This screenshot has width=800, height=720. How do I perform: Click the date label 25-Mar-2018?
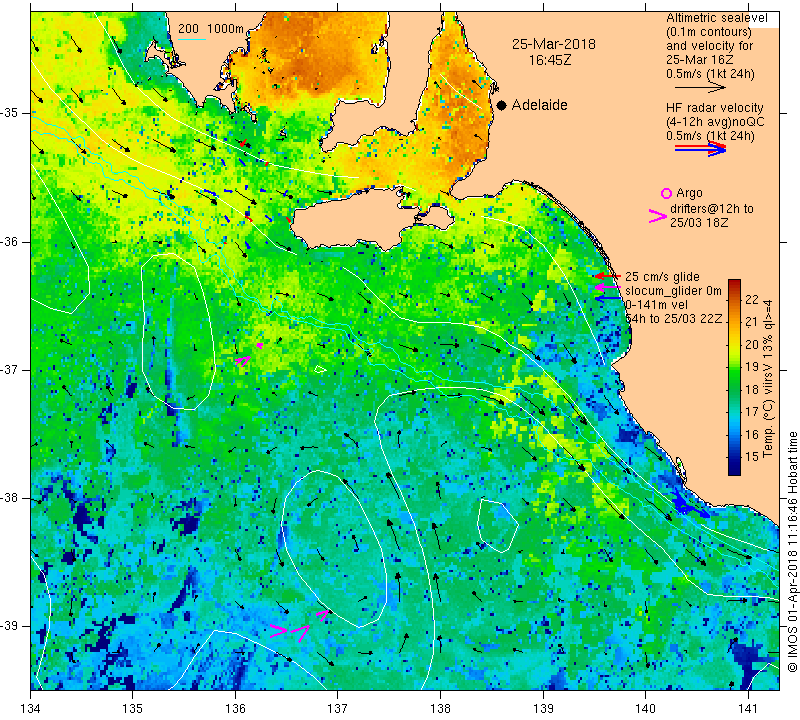pyautogui.click(x=554, y=44)
